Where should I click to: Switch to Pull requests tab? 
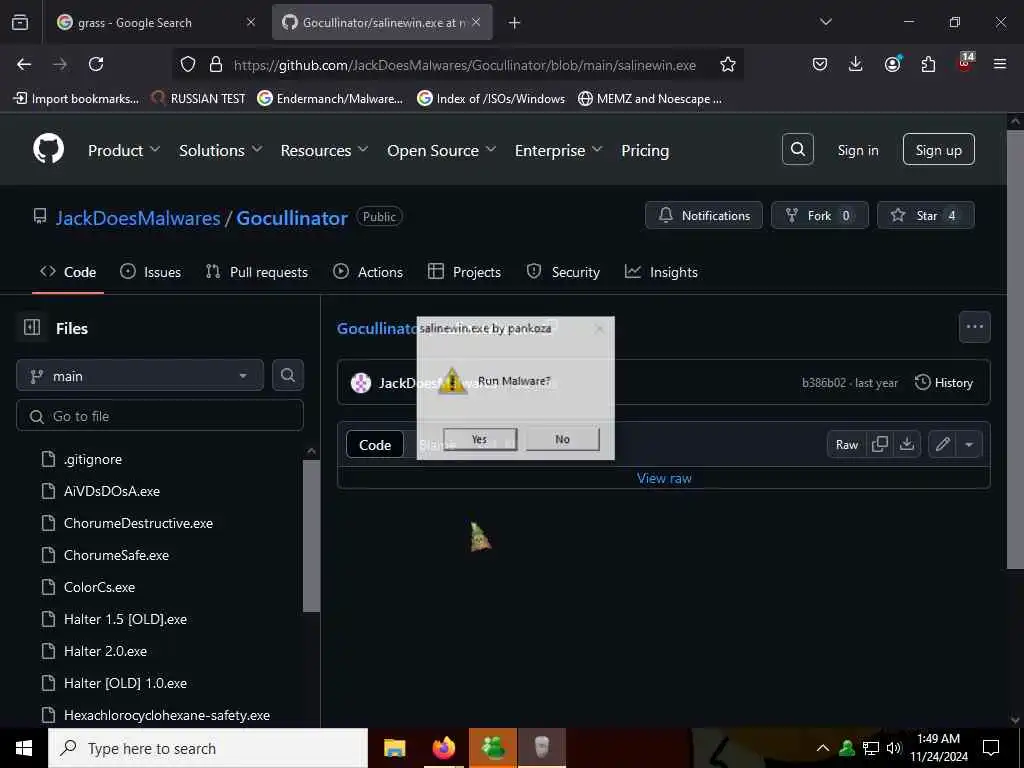click(x=257, y=272)
